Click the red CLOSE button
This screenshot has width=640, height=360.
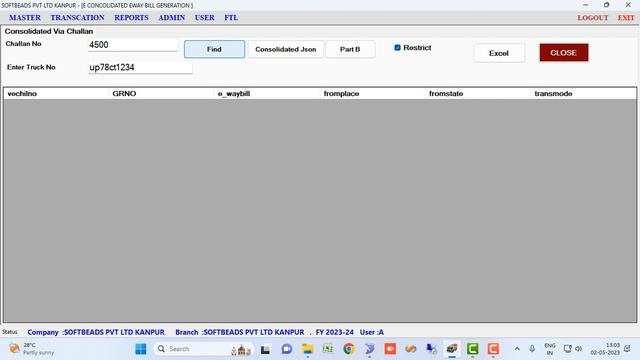pyautogui.click(x=563, y=53)
